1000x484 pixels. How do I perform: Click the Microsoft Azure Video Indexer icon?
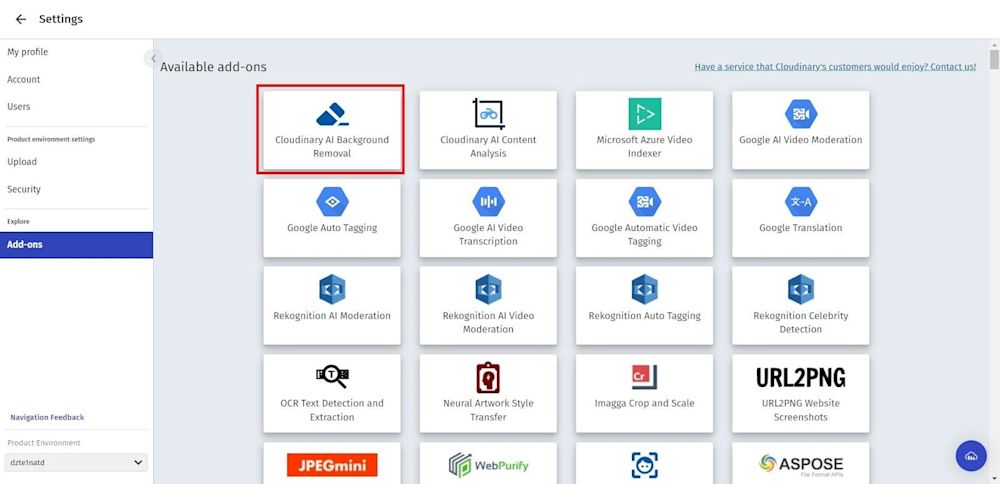point(645,114)
